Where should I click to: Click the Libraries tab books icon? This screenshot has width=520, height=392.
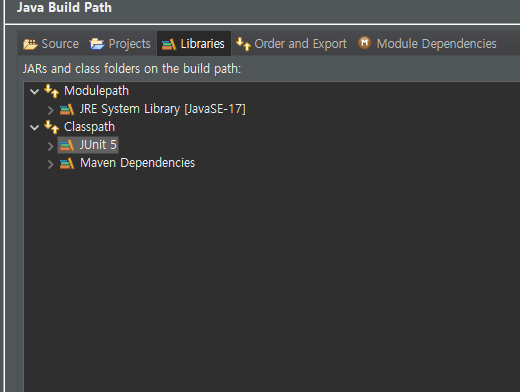pyautogui.click(x=169, y=44)
